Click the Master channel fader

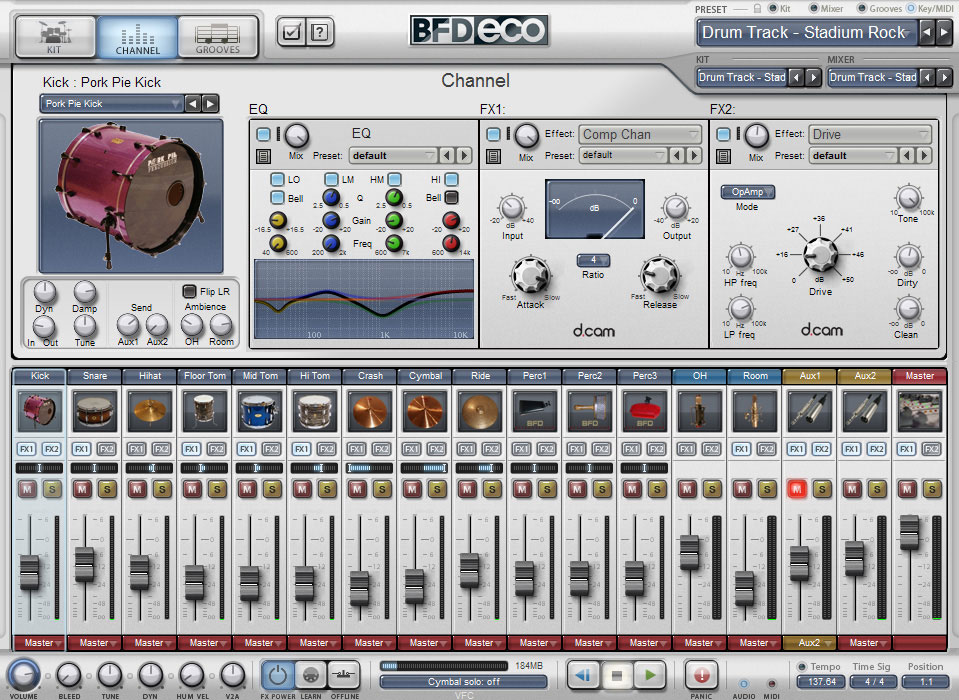tap(909, 530)
